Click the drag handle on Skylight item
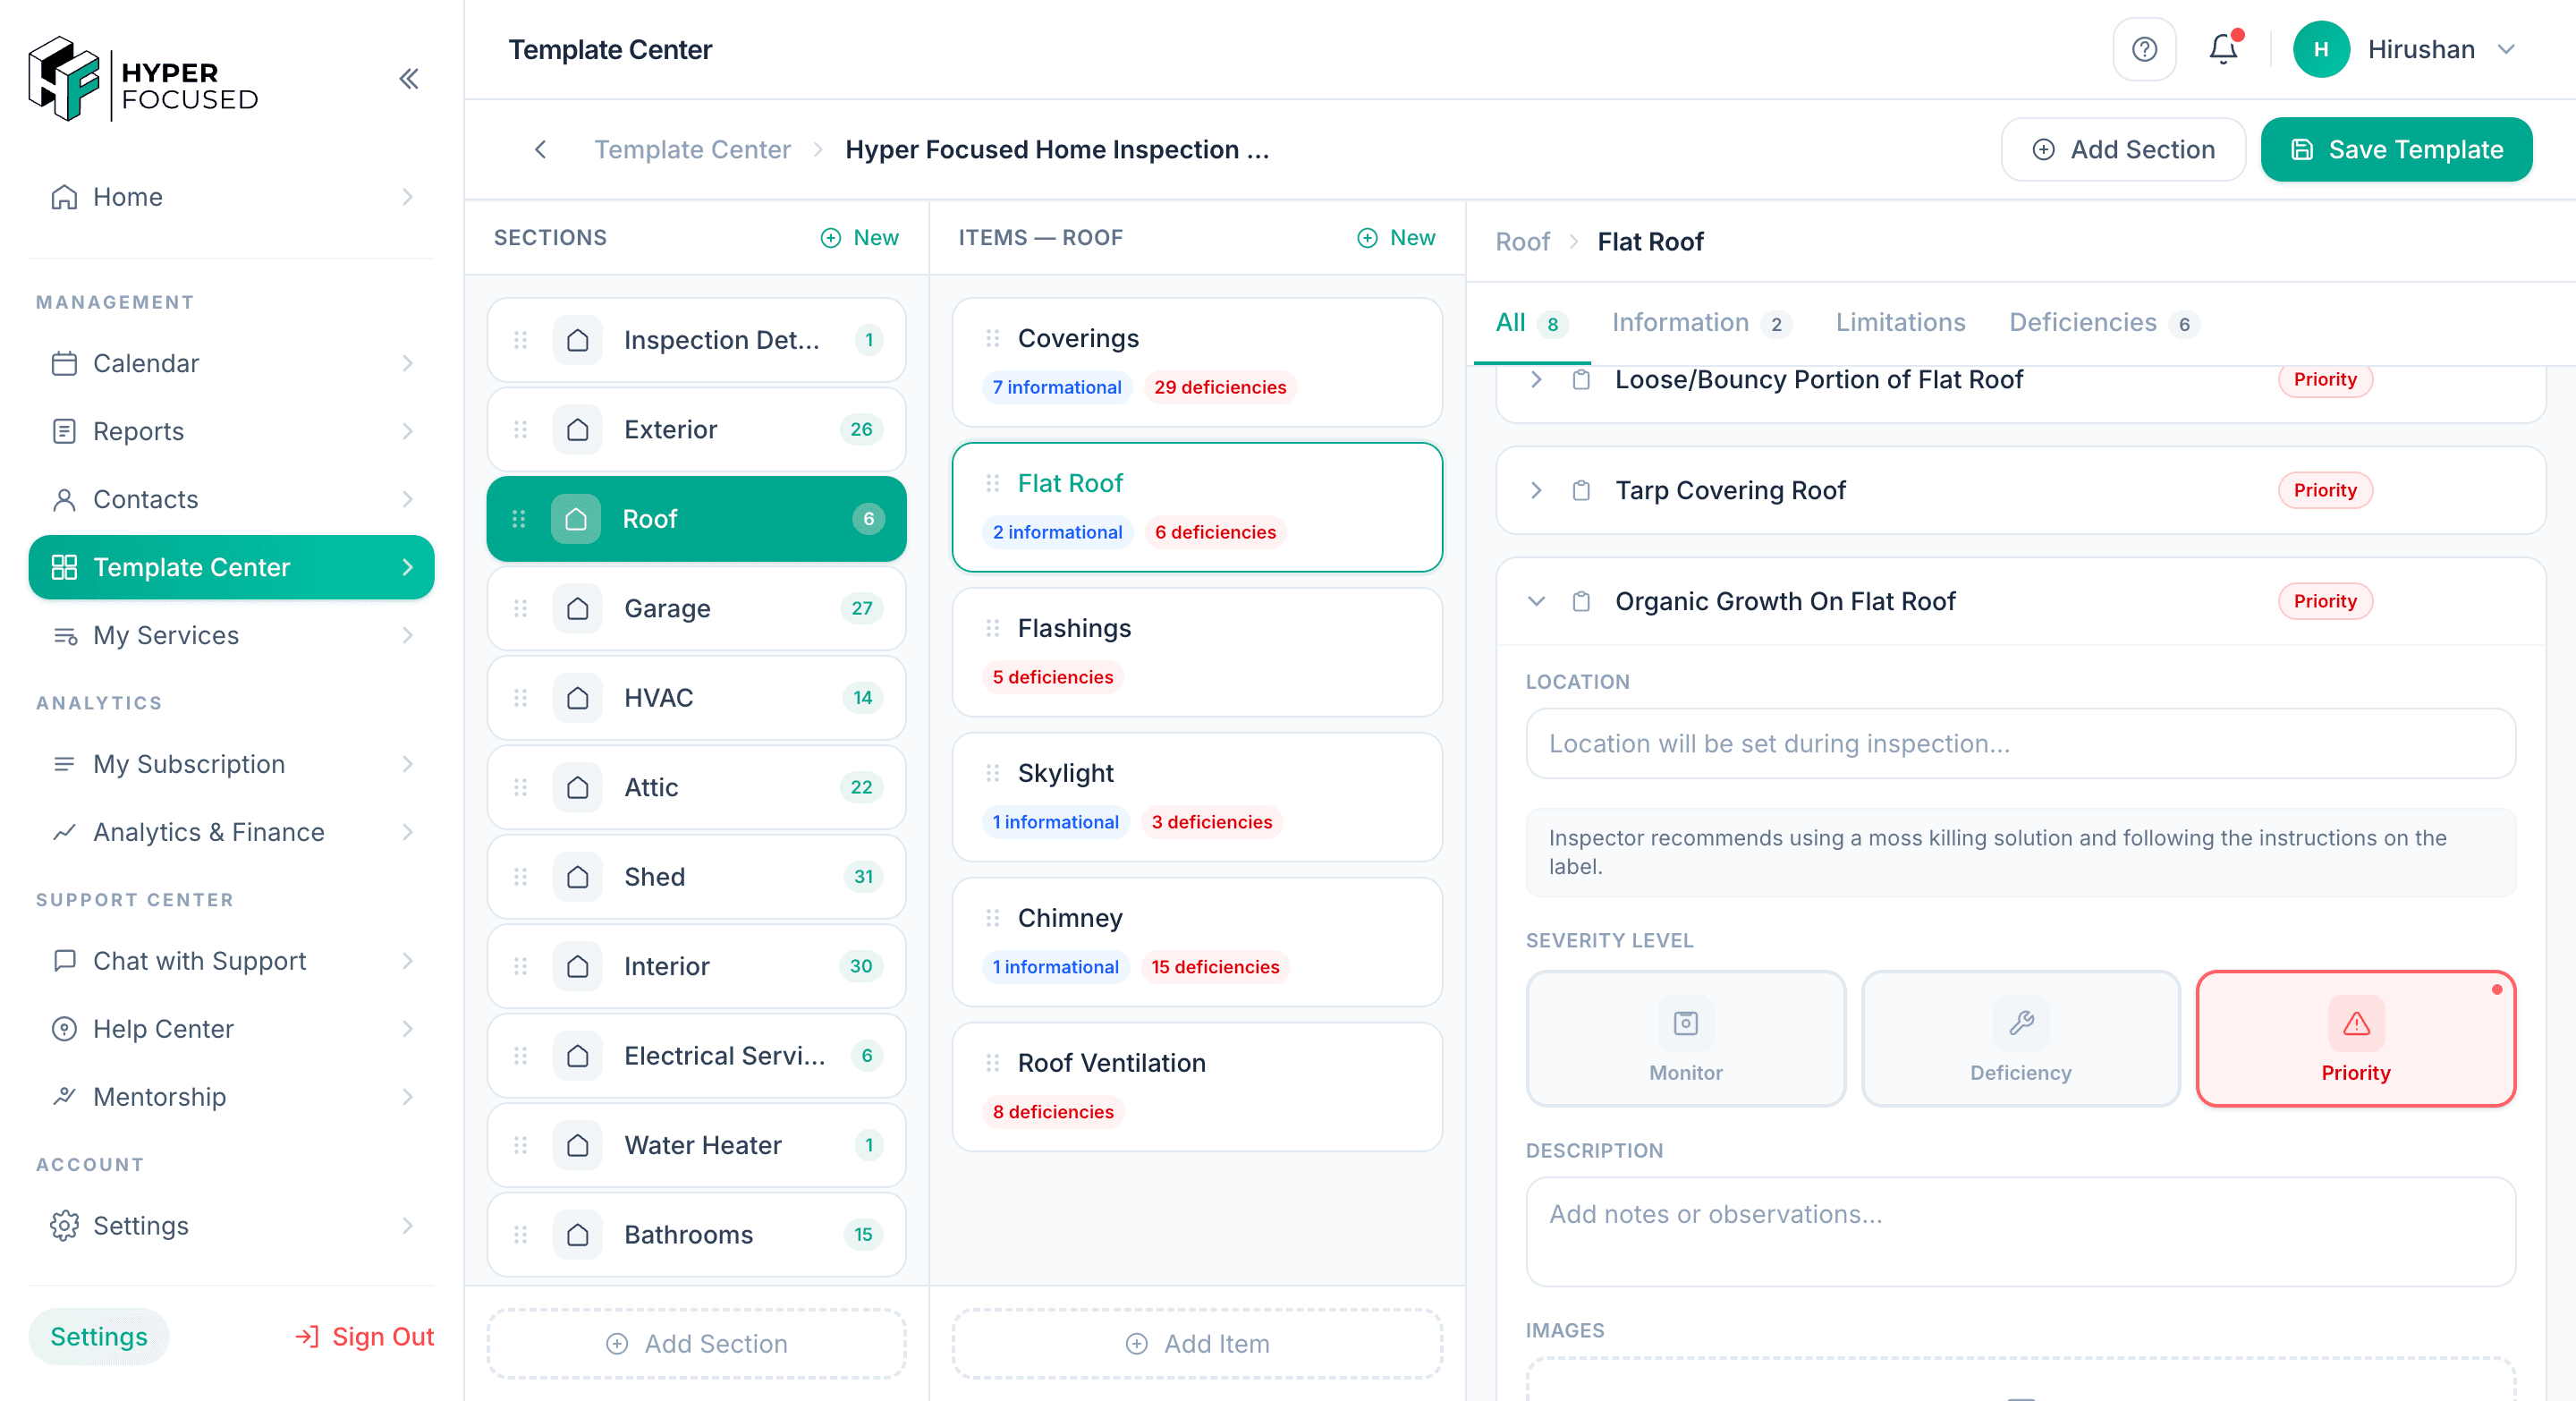The width and height of the screenshot is (2576, 1401). 992,773
